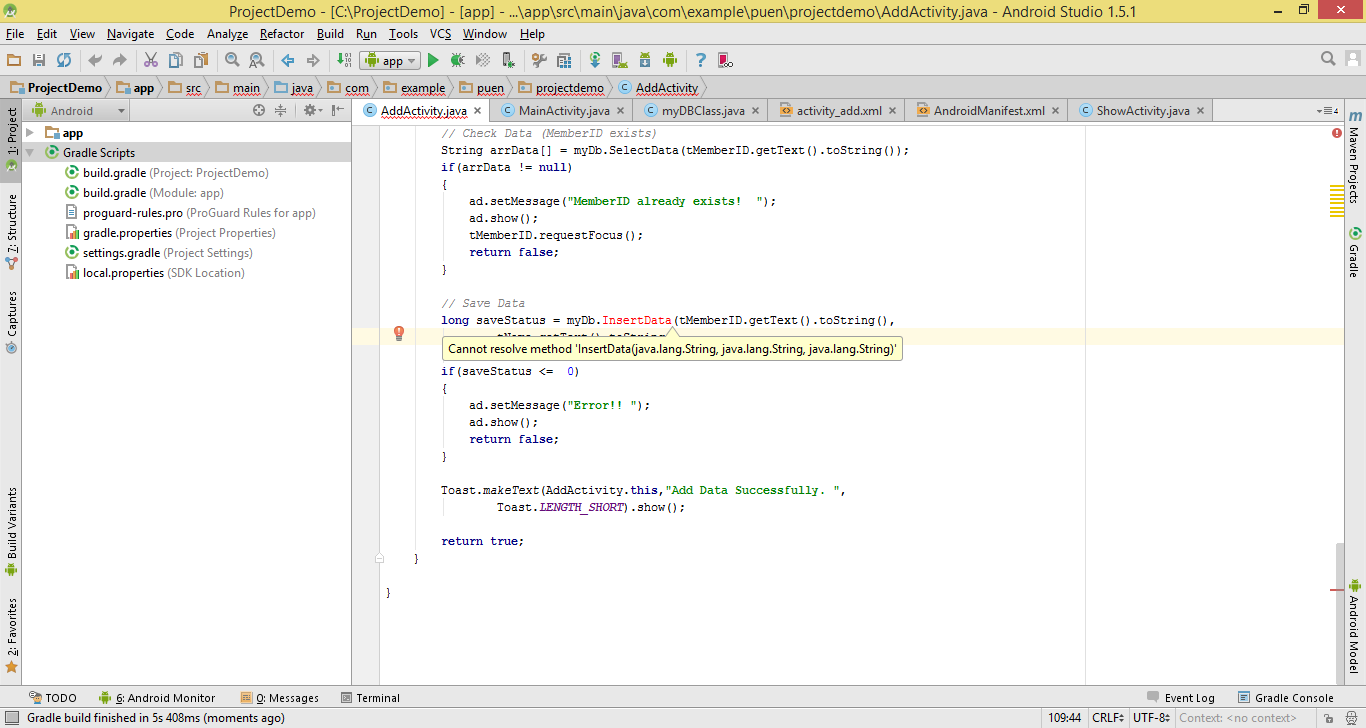The image size is (1366, 728).
Task: Toggle the Android Model side panel
Action: coord(1355,625)
